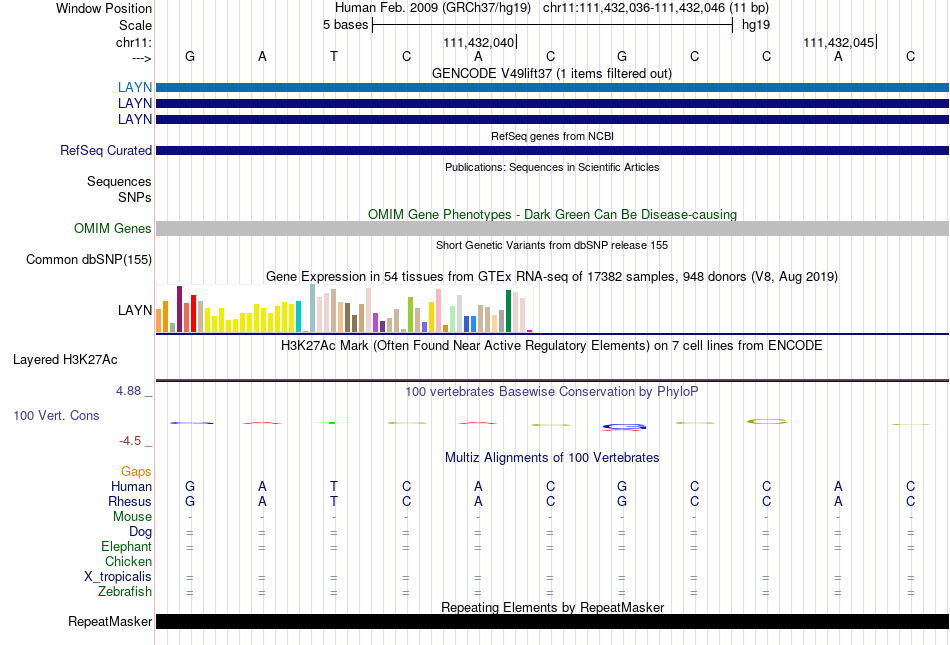Click the T base in the chr11 ruler row
Image resolution: width=950 pixels, height=645 pixels.
[334, 56]
